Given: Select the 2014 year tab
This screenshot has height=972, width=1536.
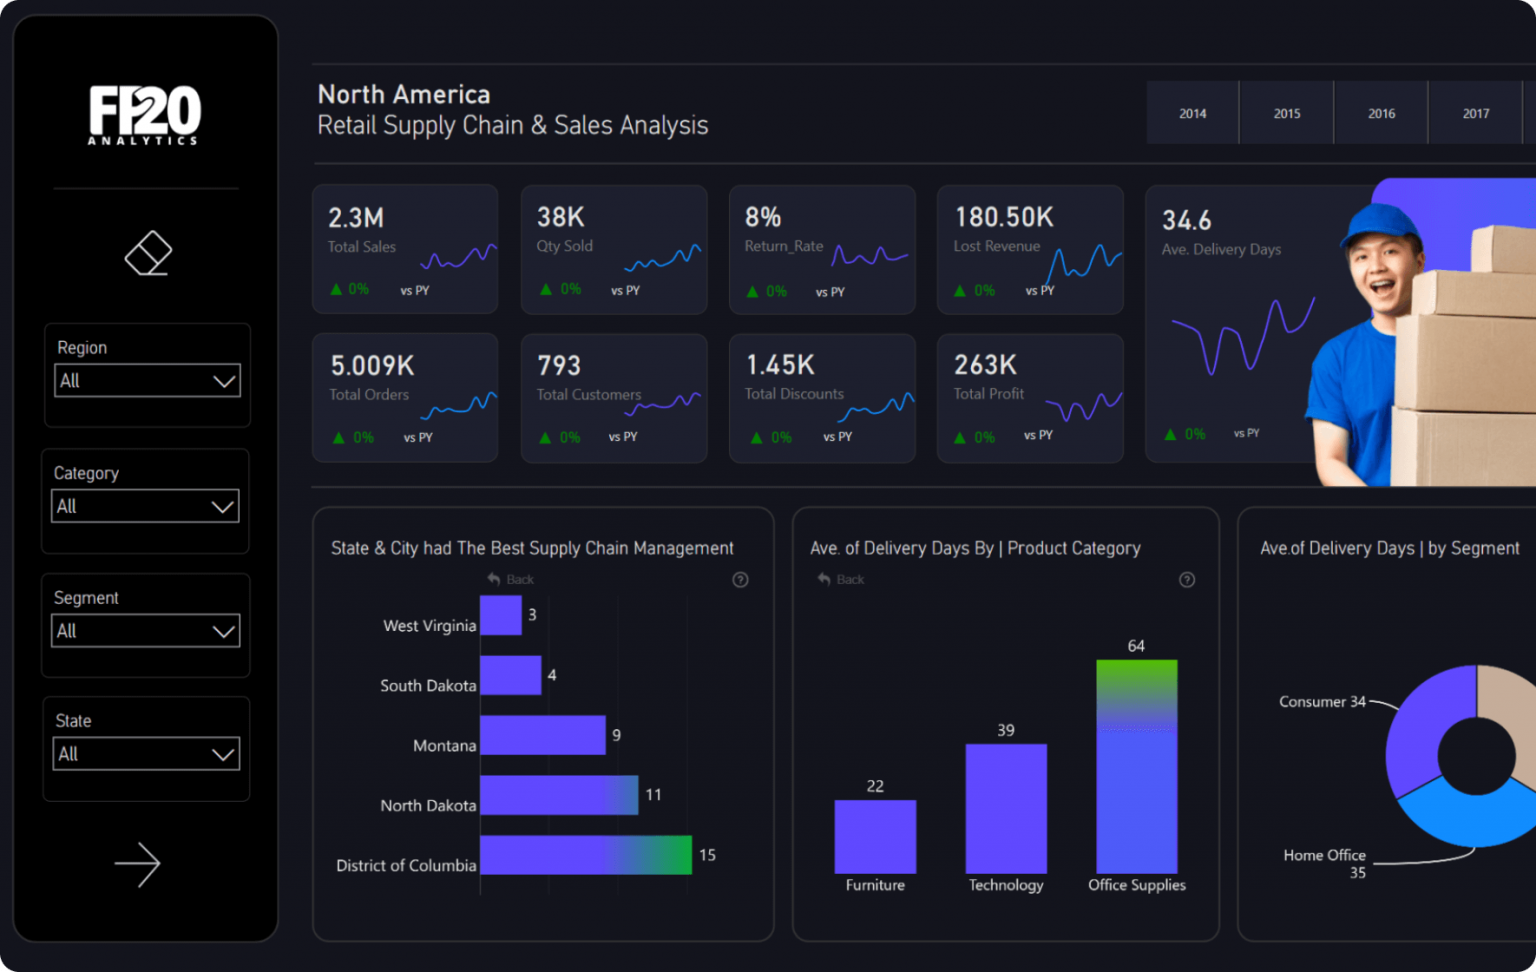Looking at the screenshot, I should 1192,113.
